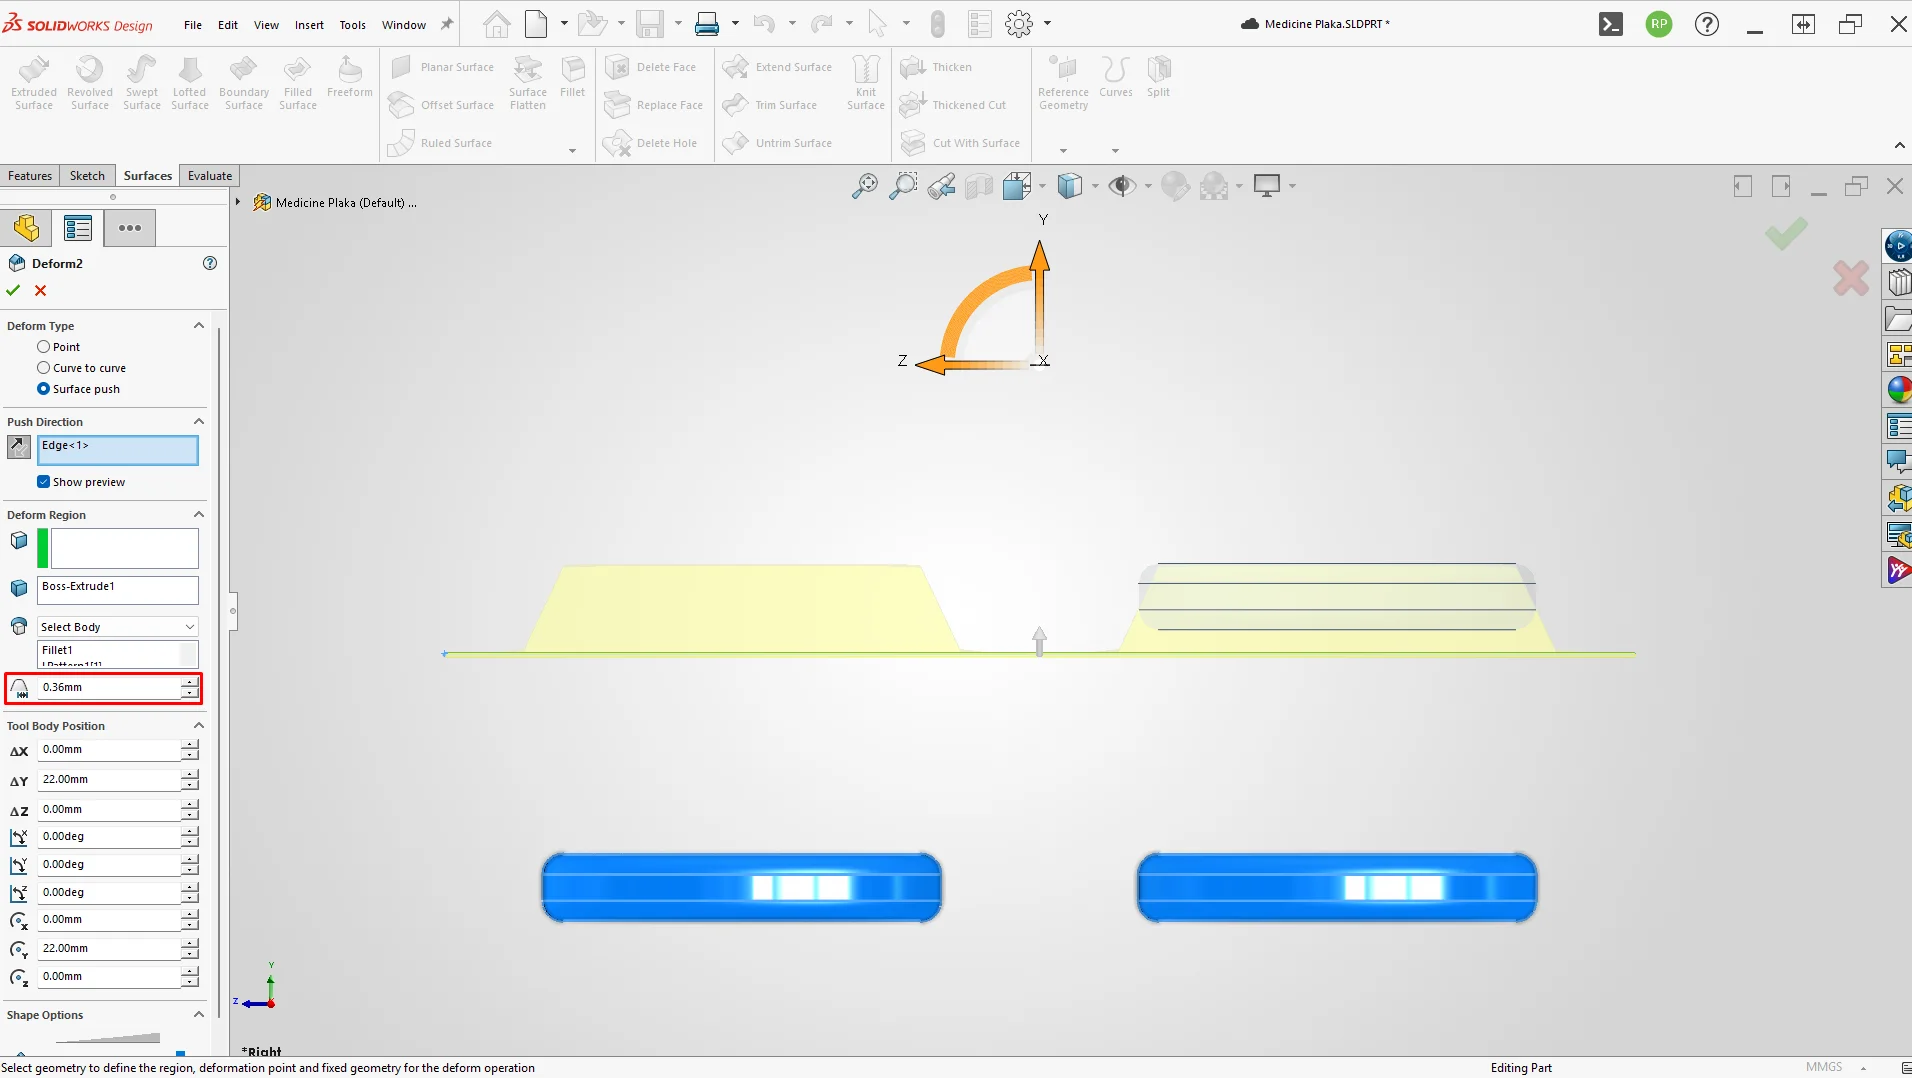
Task: Choose Curve to curve deform type
Action: (82, 368)
